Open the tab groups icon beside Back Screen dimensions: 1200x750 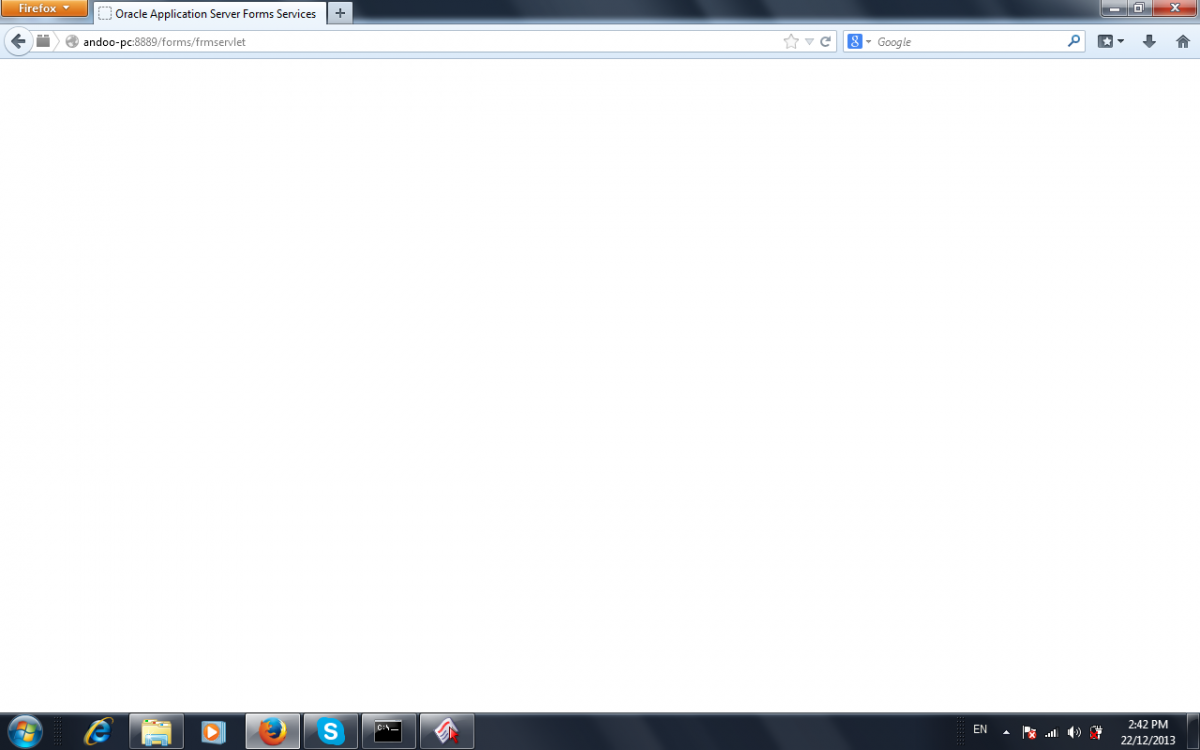pos(43,41)
